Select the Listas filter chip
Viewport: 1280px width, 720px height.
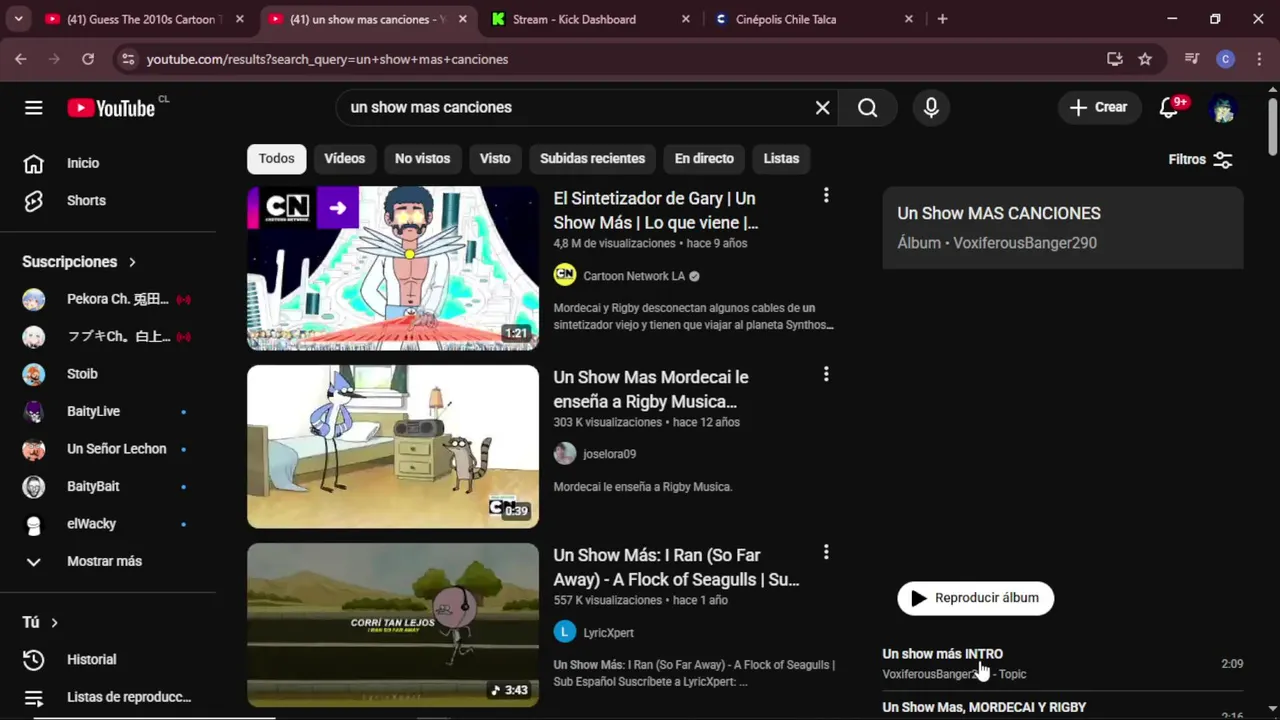[781, 158]
